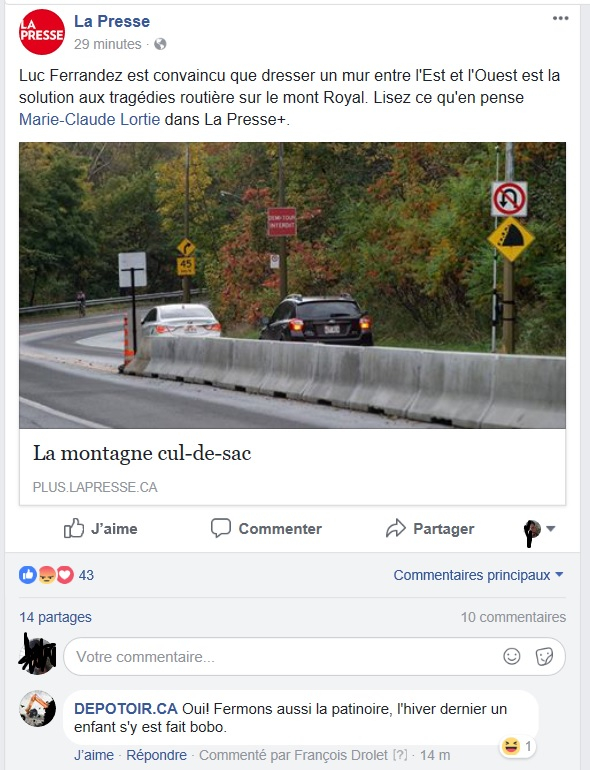Open the La Presse page name link
Image resolution: width=590 pixels, height=770 pixels.
tap(112, 21)
